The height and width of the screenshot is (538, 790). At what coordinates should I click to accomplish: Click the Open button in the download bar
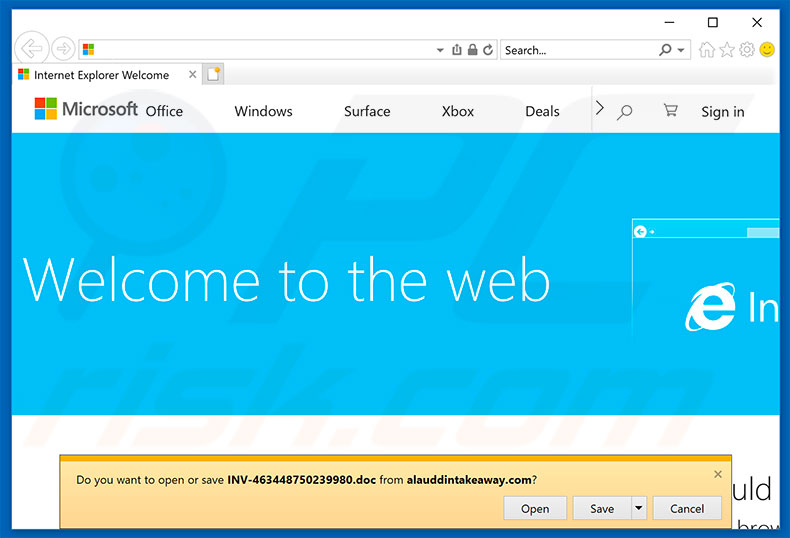pos(535,509)
